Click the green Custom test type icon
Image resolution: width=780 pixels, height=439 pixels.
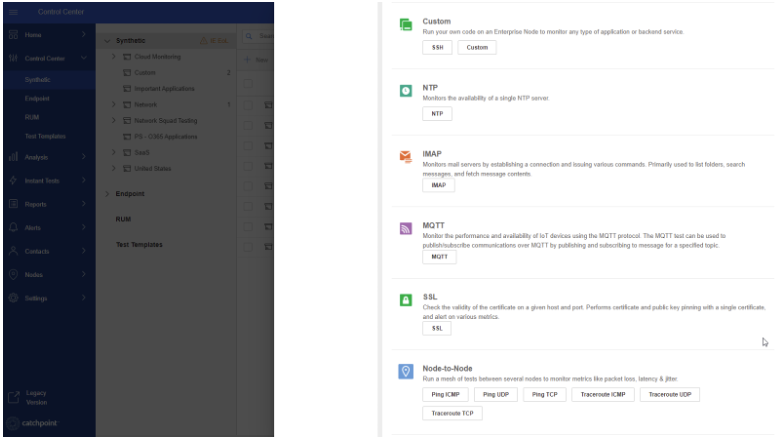tap(406, 25)
